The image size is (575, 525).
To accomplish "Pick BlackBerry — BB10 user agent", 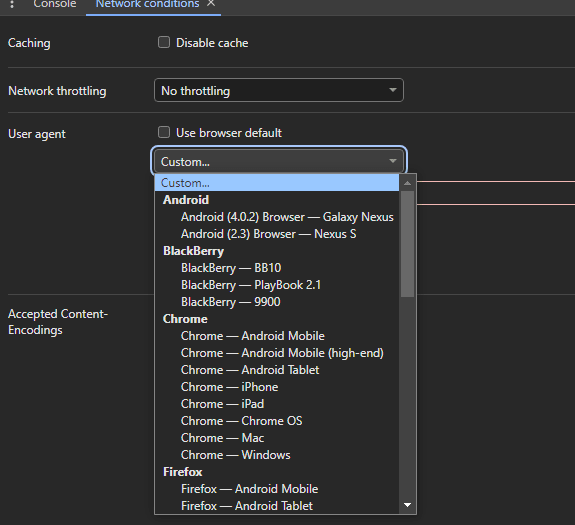I will tap(277, 268).
